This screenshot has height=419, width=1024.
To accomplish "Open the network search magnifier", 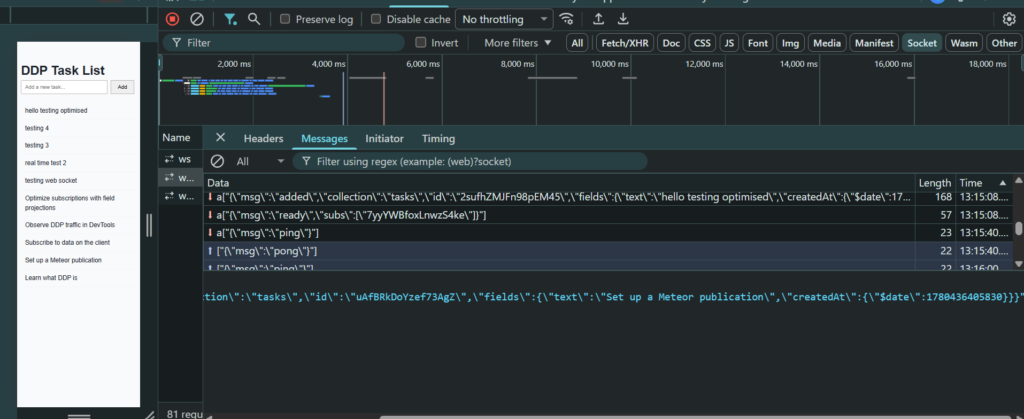I will (254, 19).
